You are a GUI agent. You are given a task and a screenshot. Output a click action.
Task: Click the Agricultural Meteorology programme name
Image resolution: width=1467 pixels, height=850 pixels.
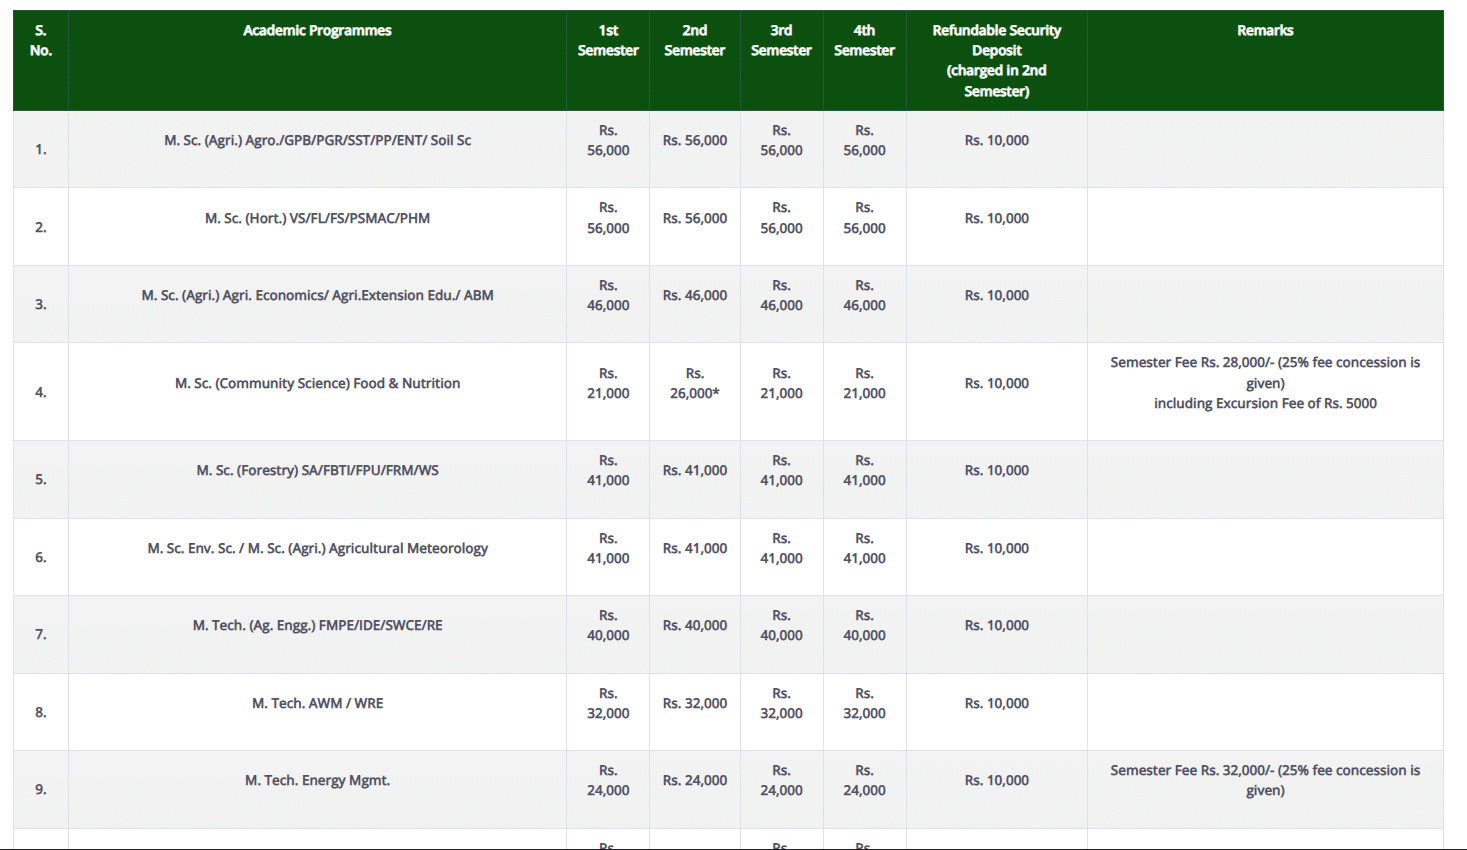tap(317, 548)
